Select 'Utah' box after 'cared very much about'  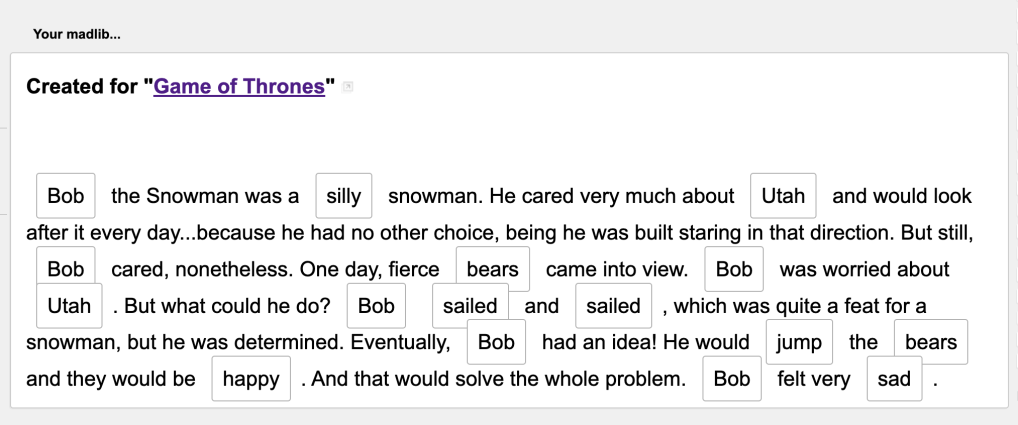click(x=783, y=195)
